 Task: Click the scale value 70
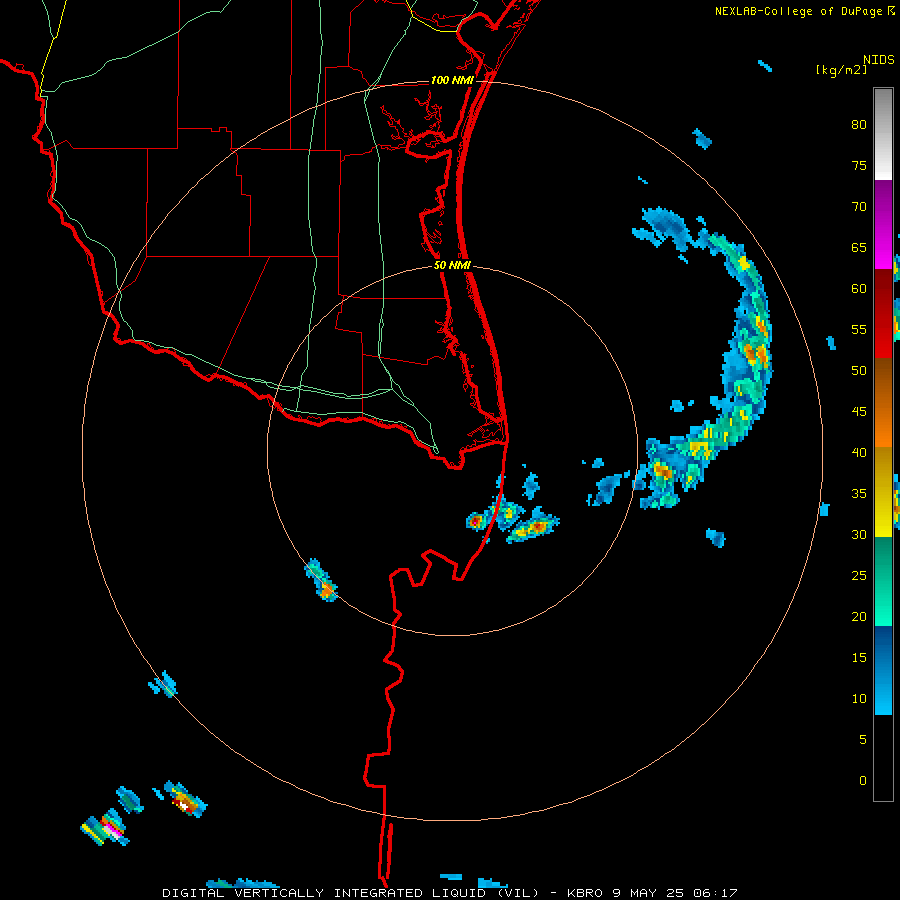pyautogui.click(x=859, y=207)
